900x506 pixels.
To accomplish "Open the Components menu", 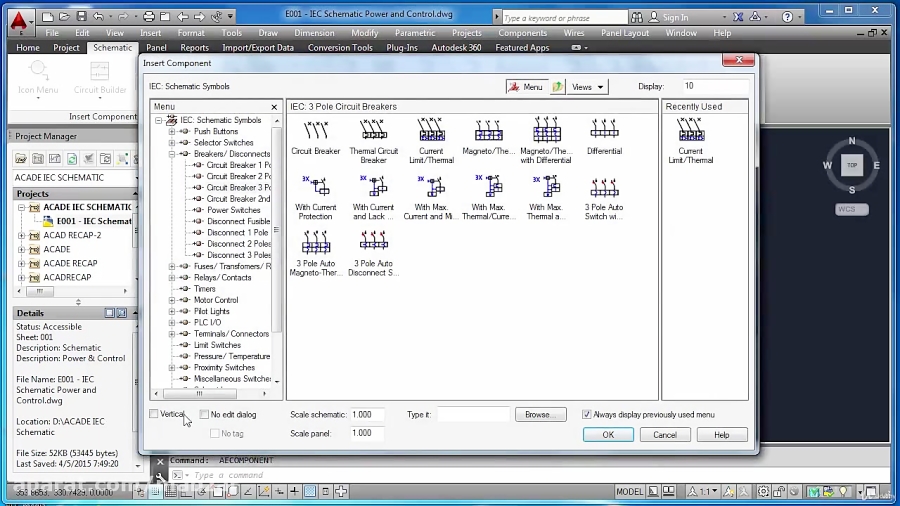I will click(522, 33).
